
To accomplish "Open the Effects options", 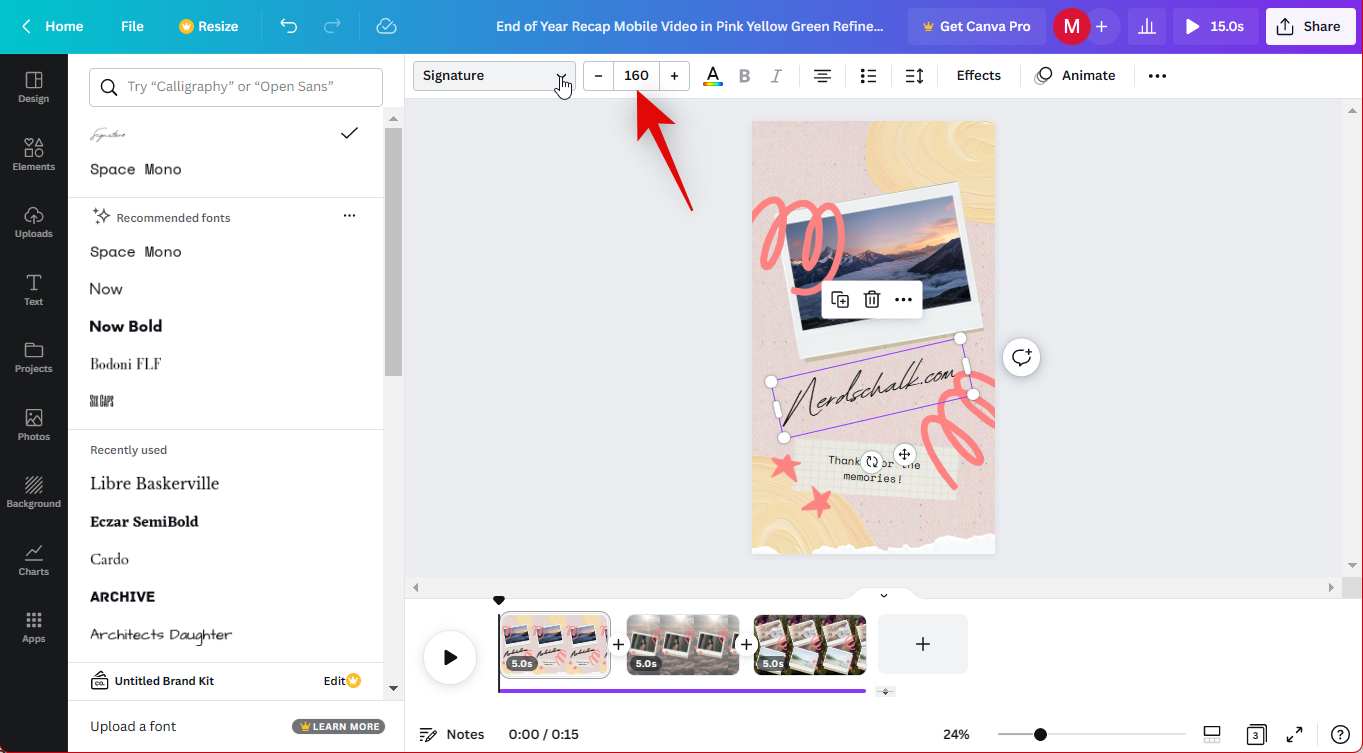I will coord(978,76).
